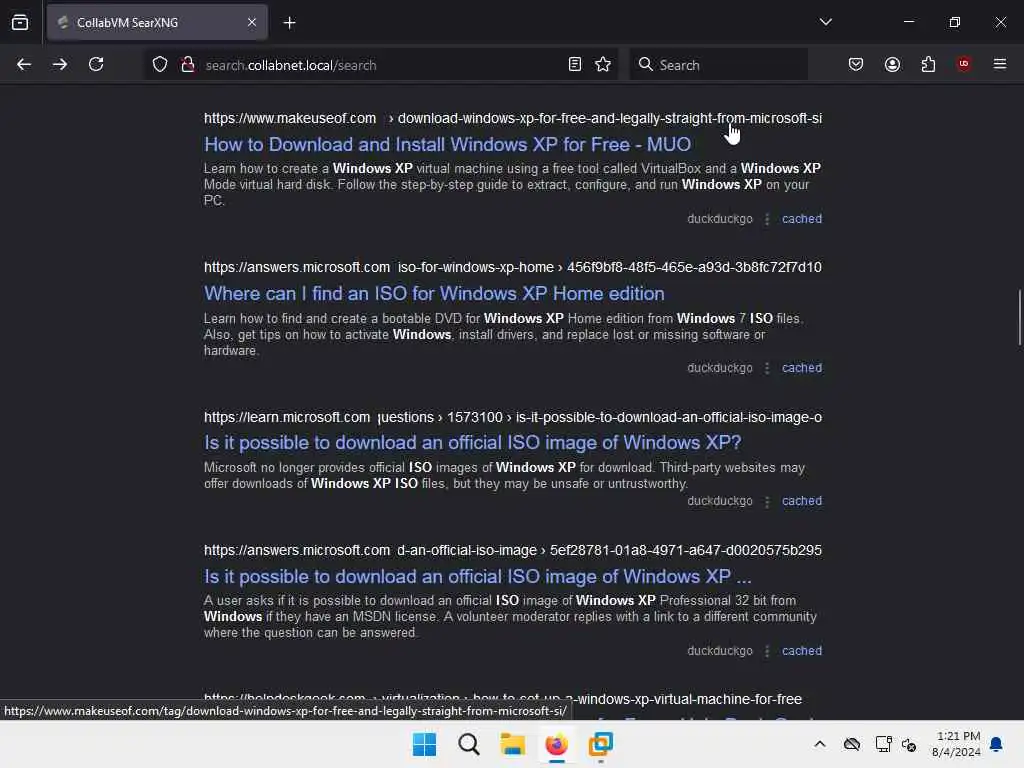Image resolution: width=1024 pixels, height=768 pixels.
Task: Show site security padlock info
Action: coord(188,65)
